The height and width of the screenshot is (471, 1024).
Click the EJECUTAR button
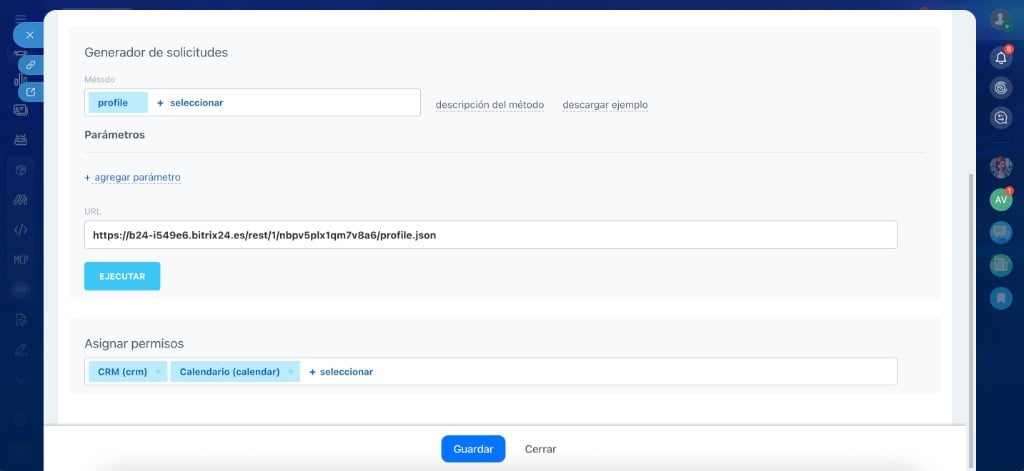coord(122,276)
